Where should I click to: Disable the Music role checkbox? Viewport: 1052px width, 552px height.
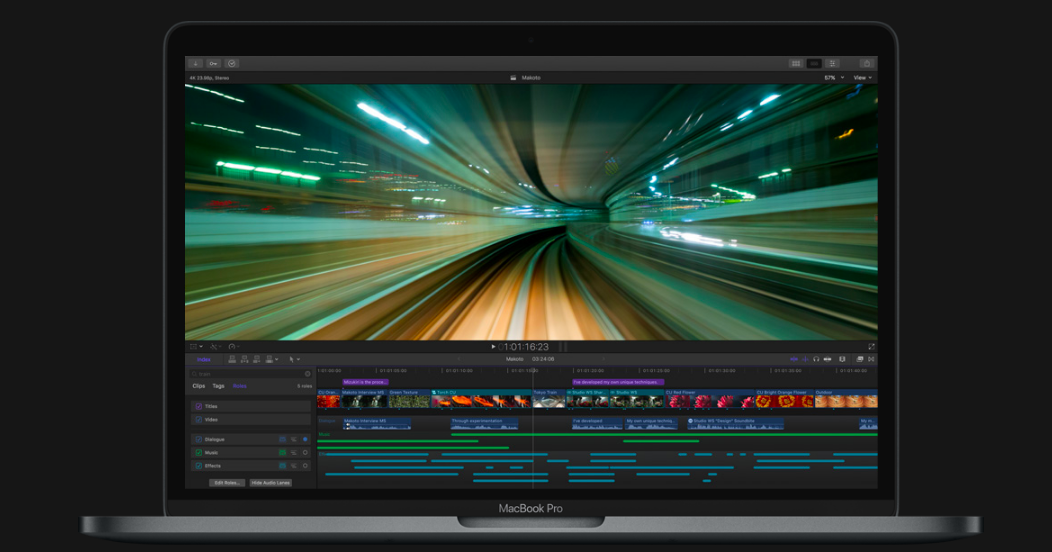click(199, 452)
